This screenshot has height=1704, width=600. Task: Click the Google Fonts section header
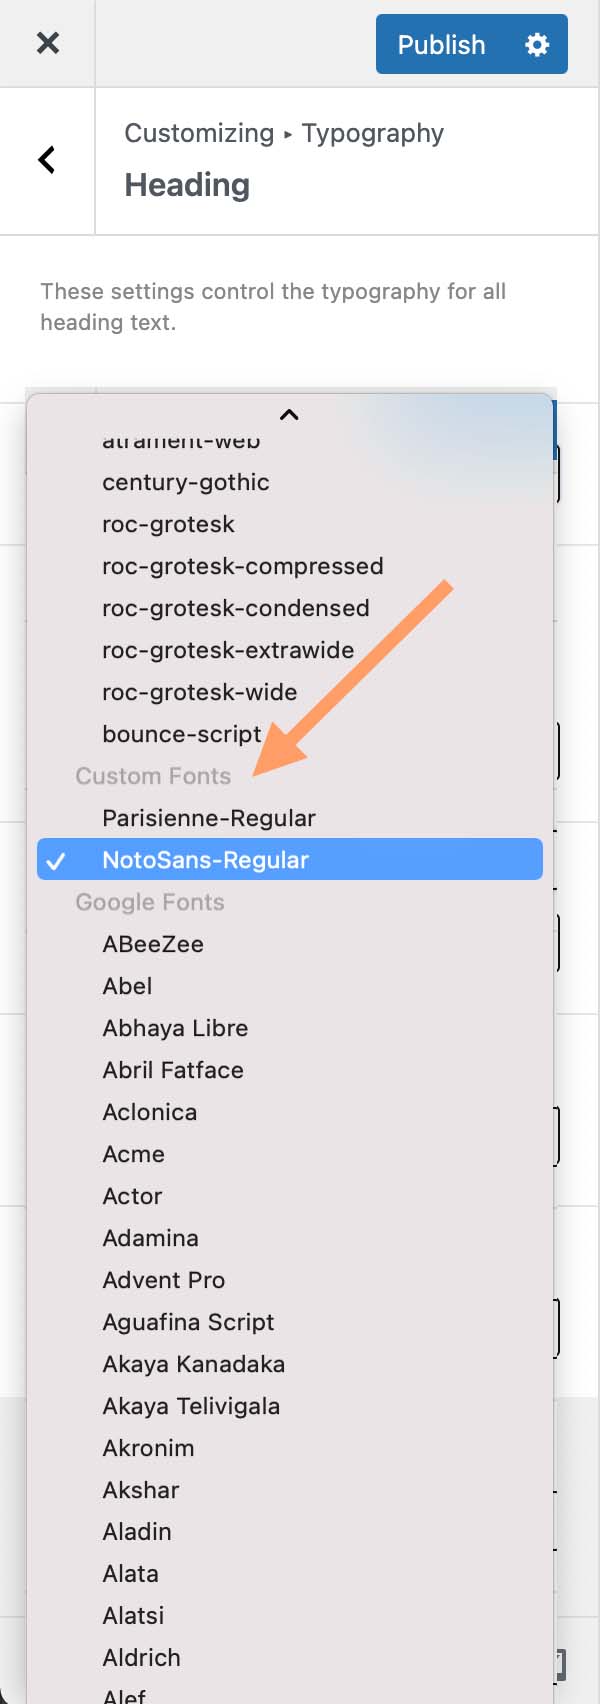click(149, 901)
